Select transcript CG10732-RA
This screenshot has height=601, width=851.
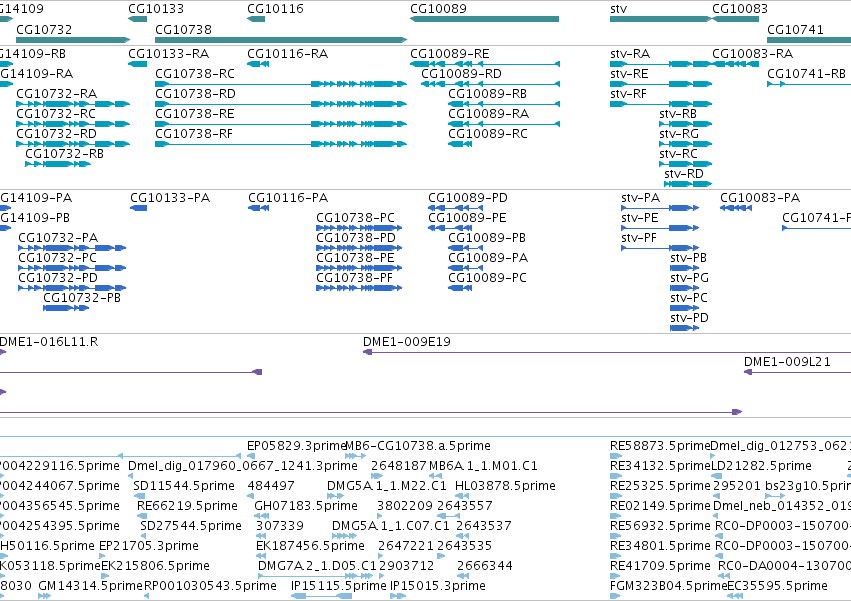coord(73,104)
